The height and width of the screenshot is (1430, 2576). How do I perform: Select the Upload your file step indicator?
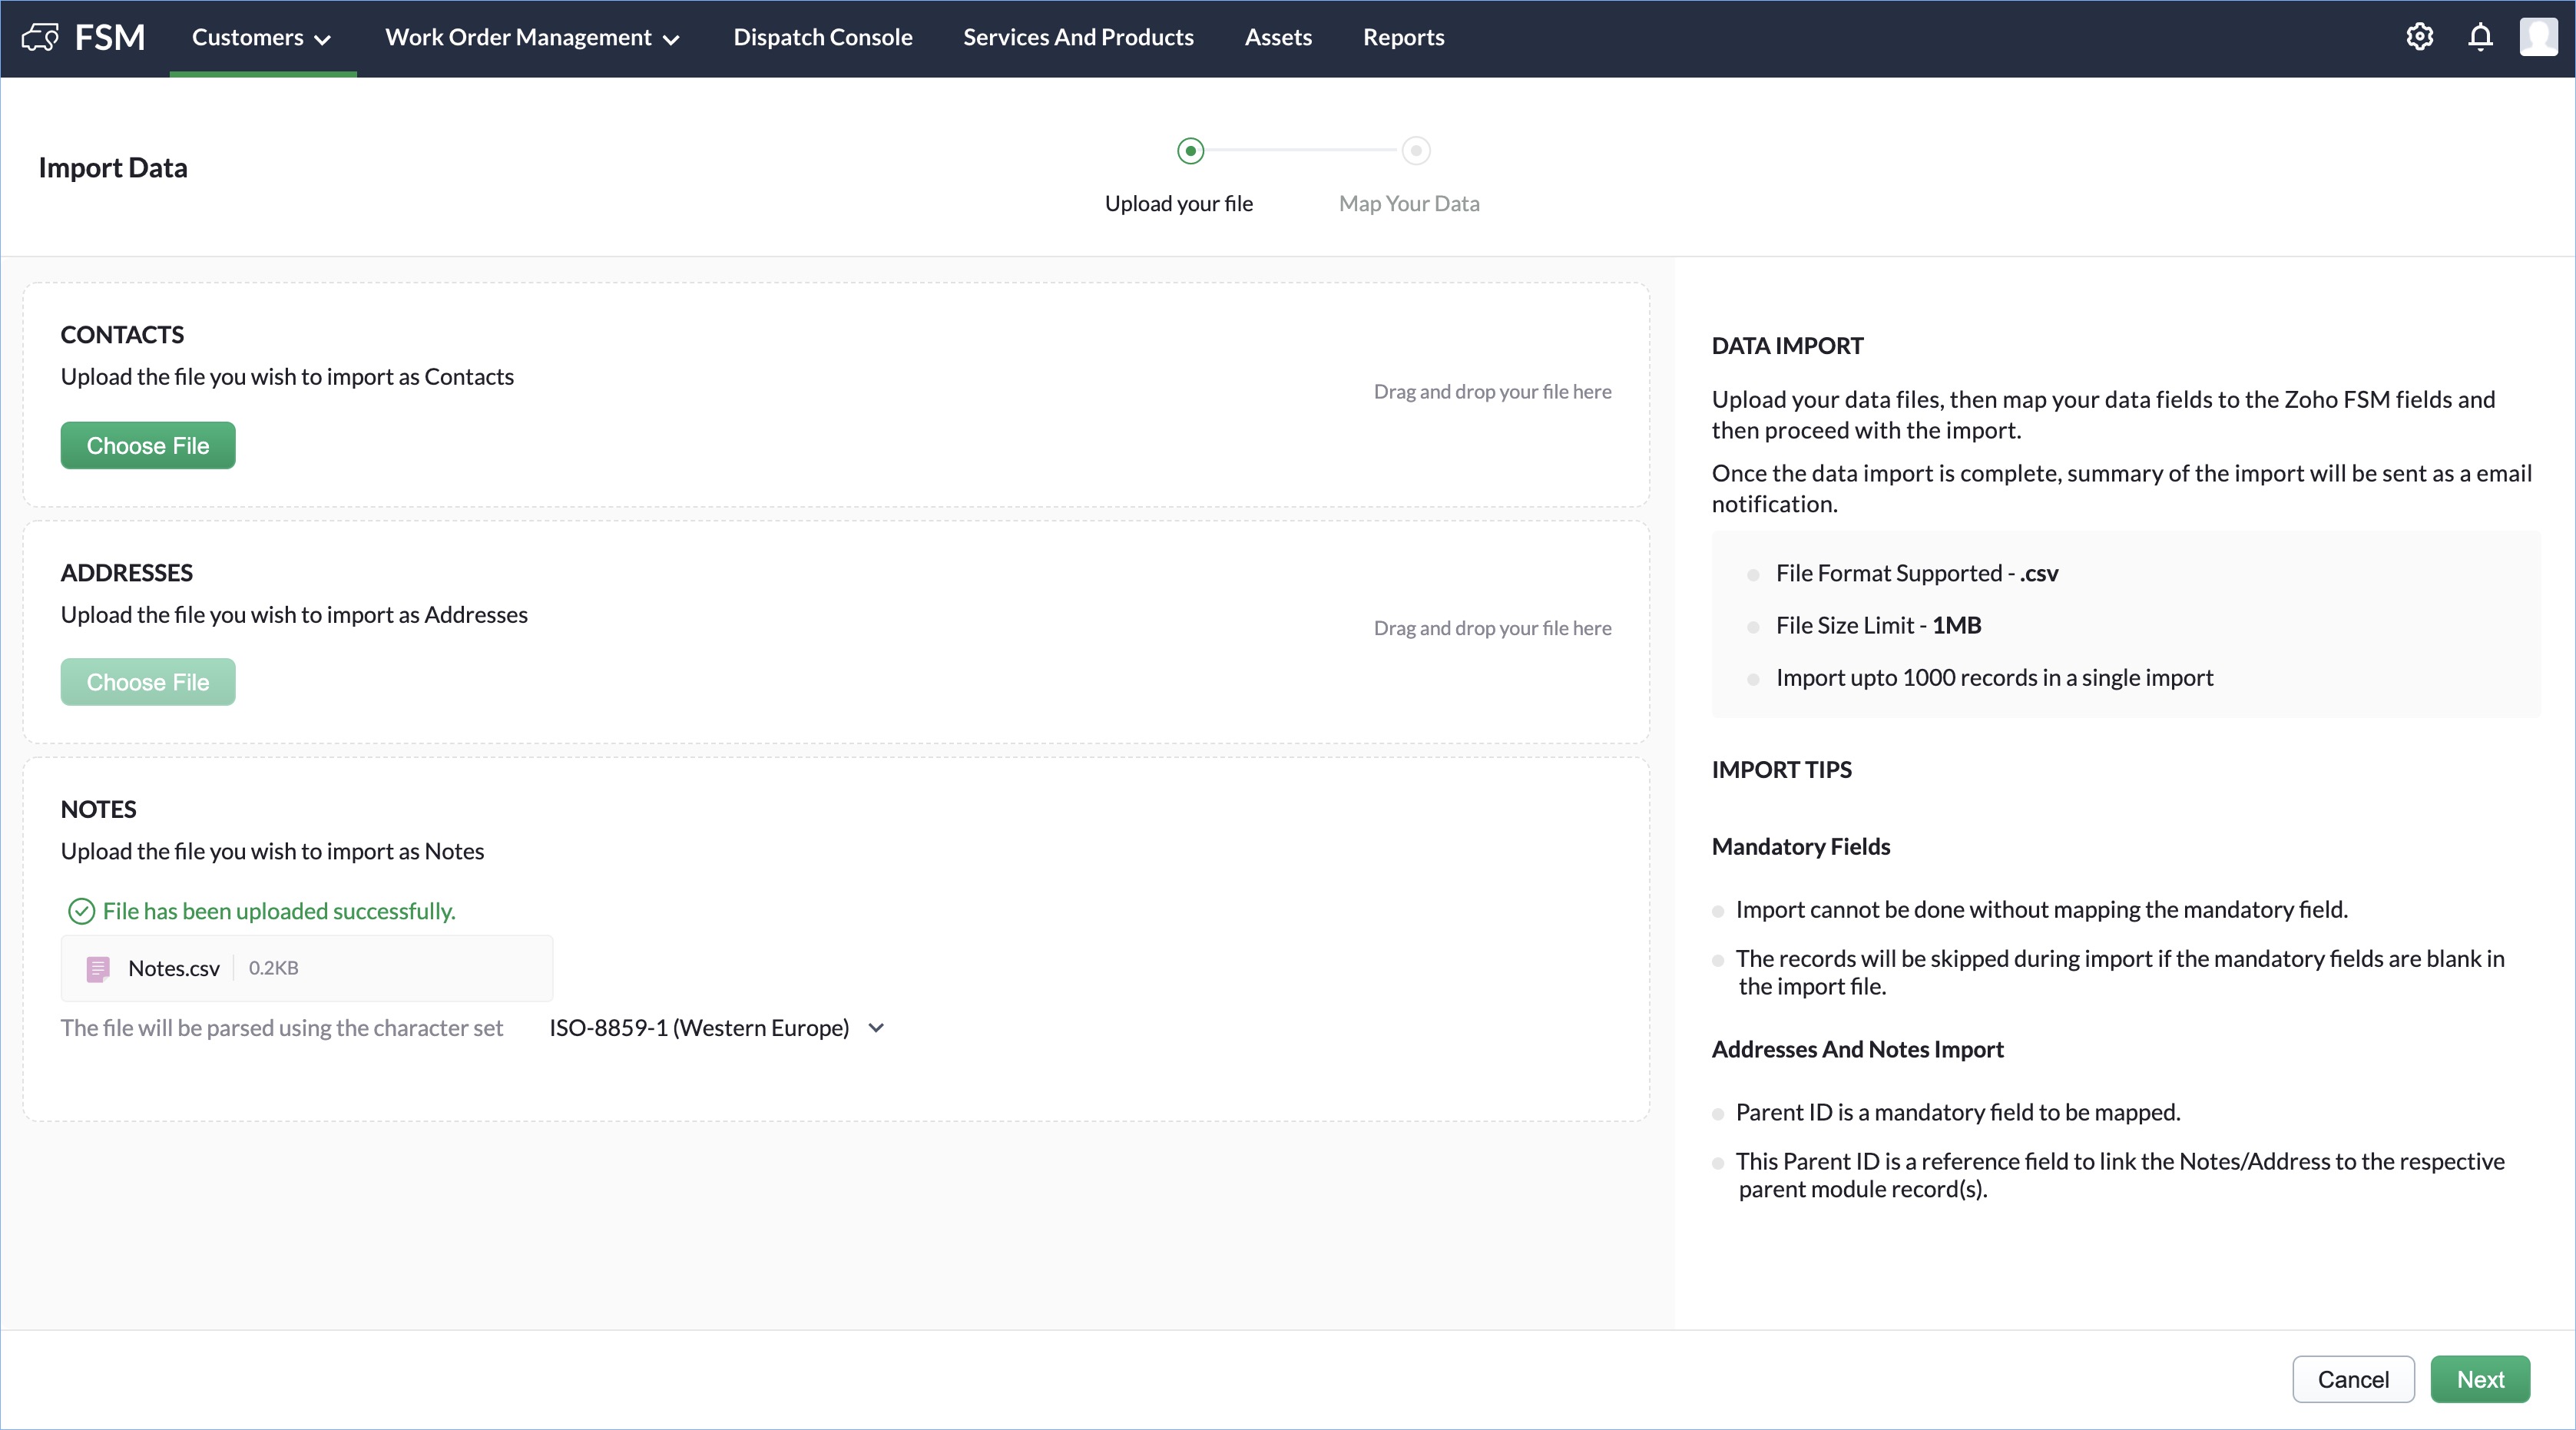coord(1190,151)
